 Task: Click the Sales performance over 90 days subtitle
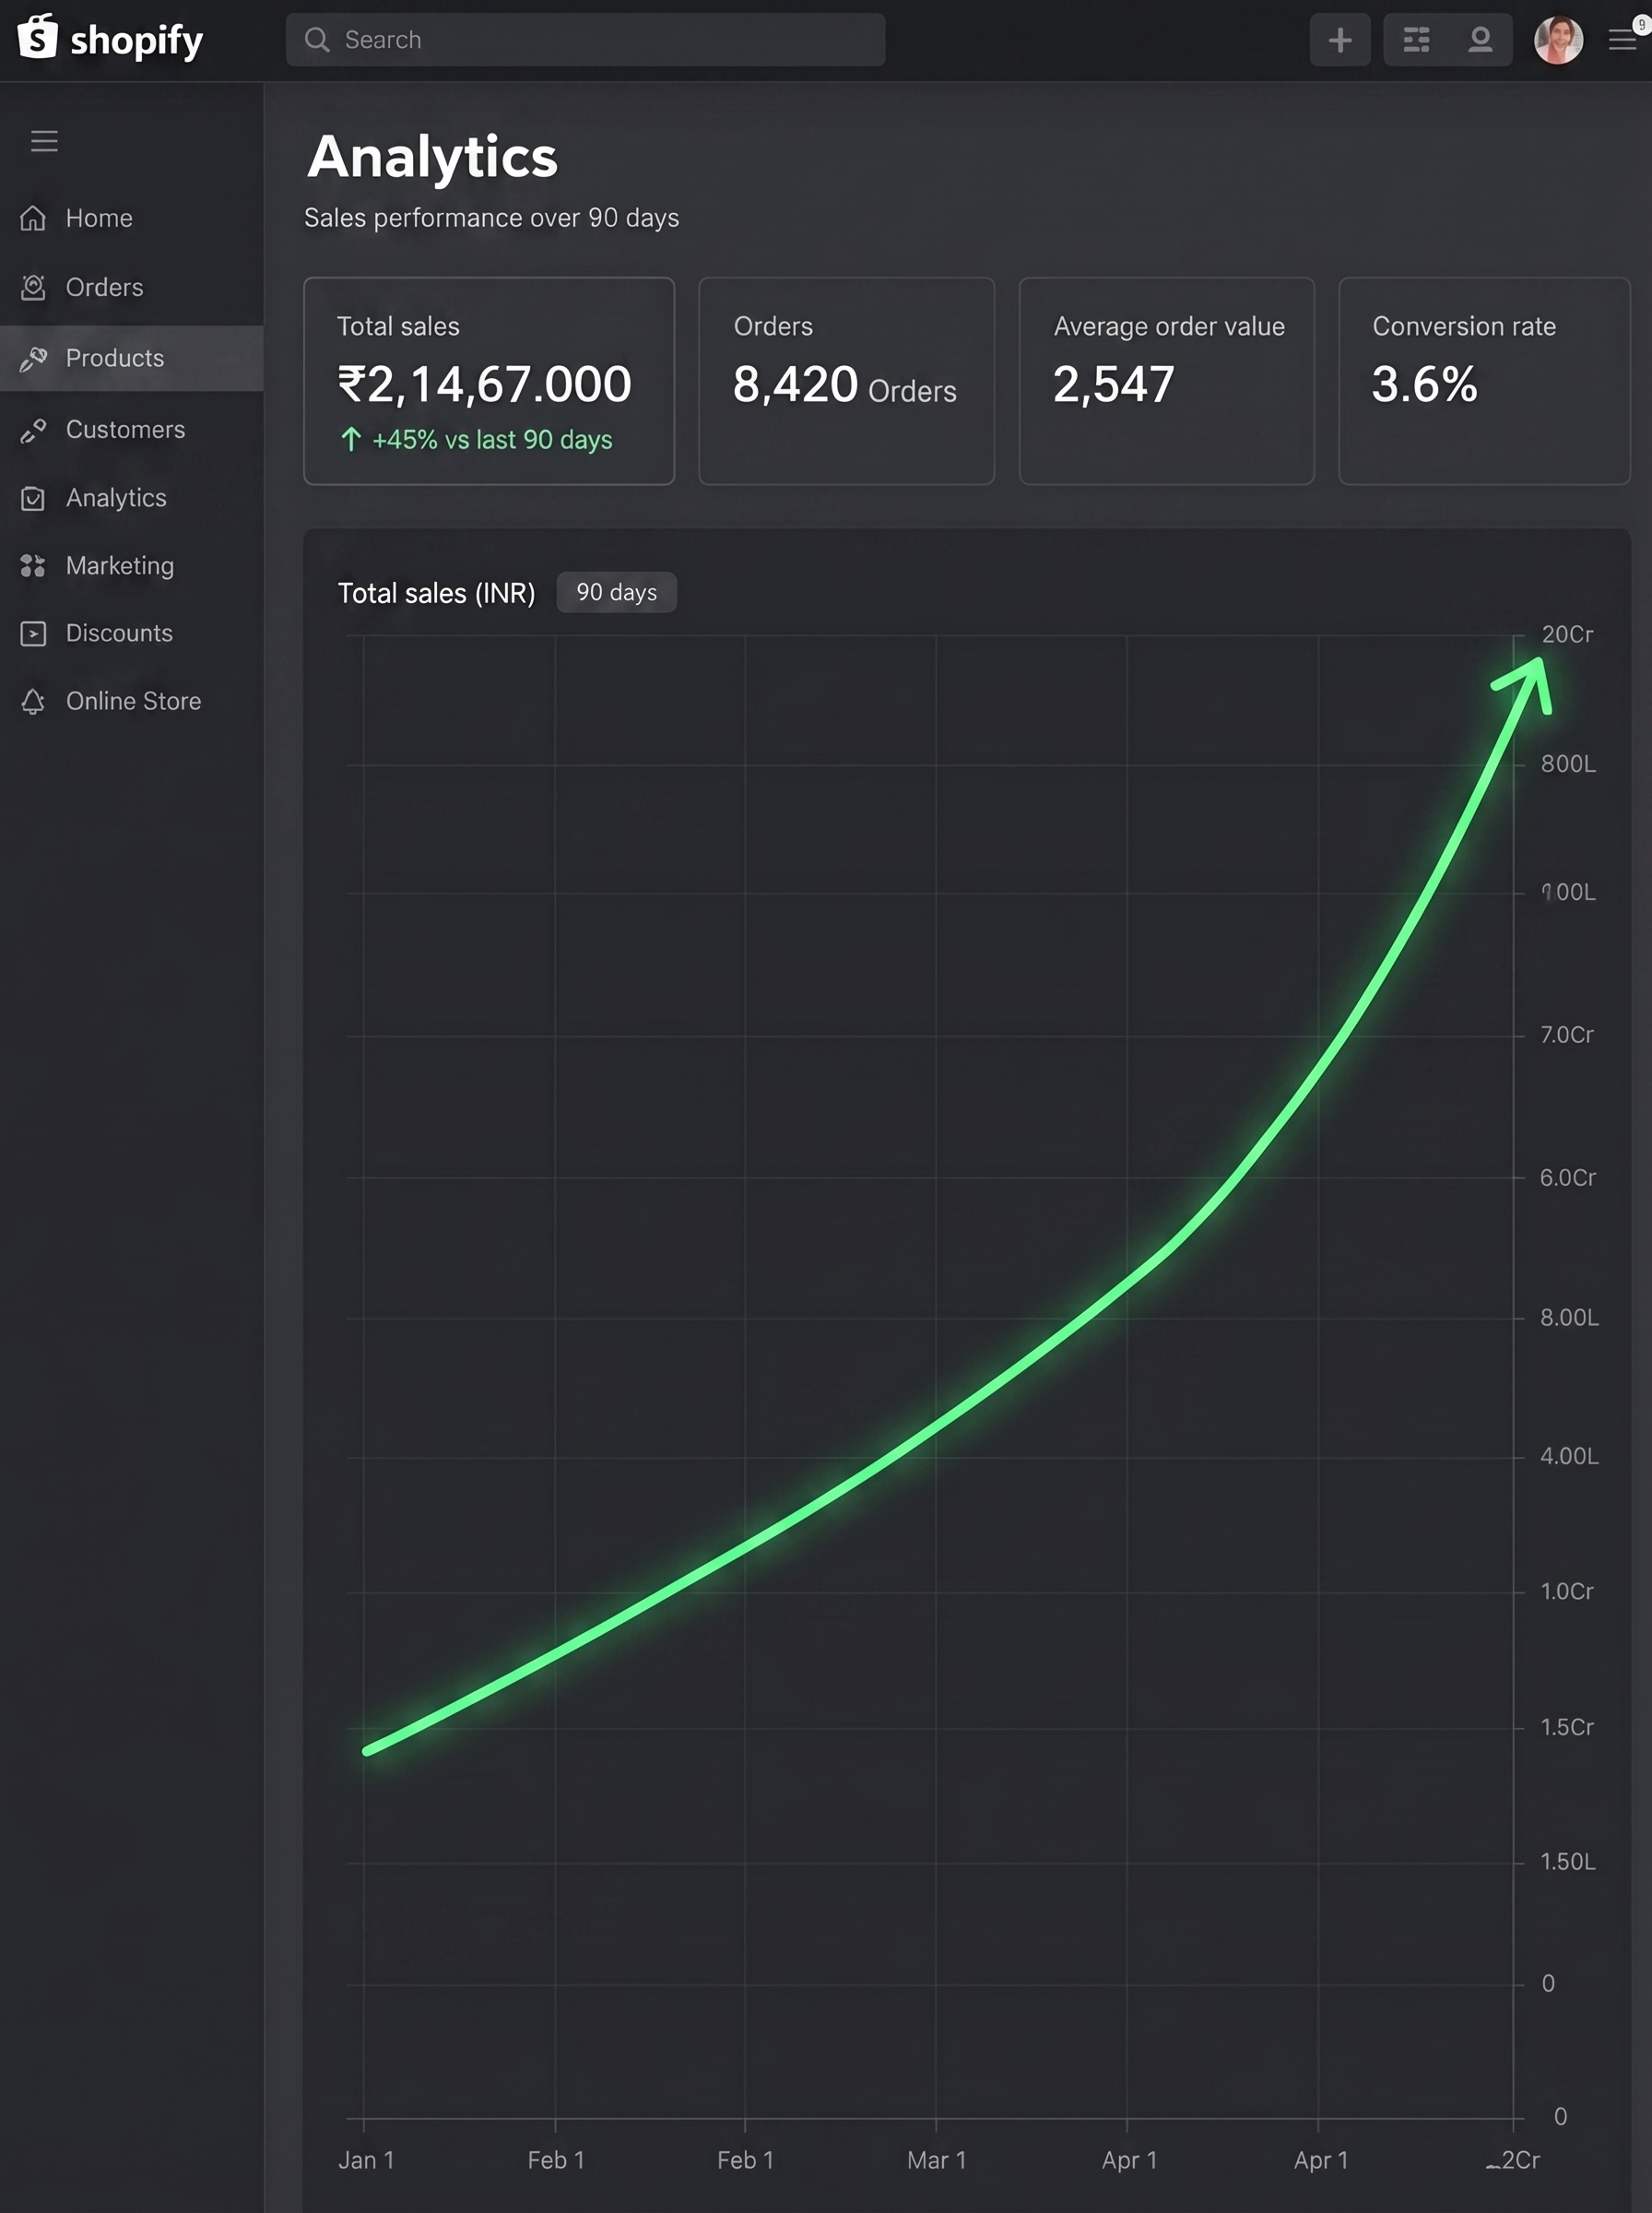click(491, 218)
